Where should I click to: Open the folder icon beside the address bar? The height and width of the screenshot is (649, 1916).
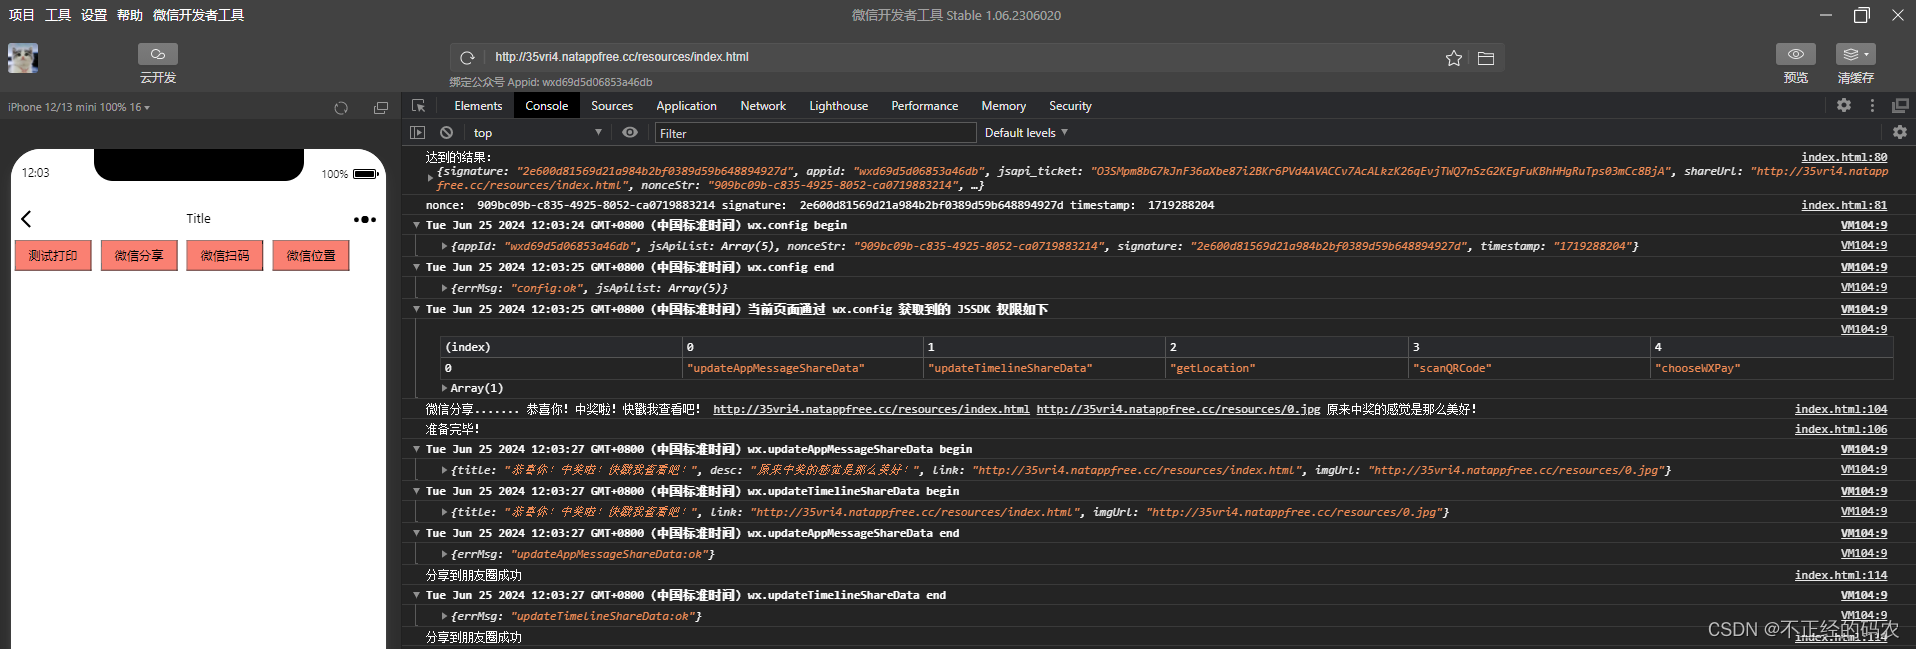pyautogui.click(x=1486, y=58)
